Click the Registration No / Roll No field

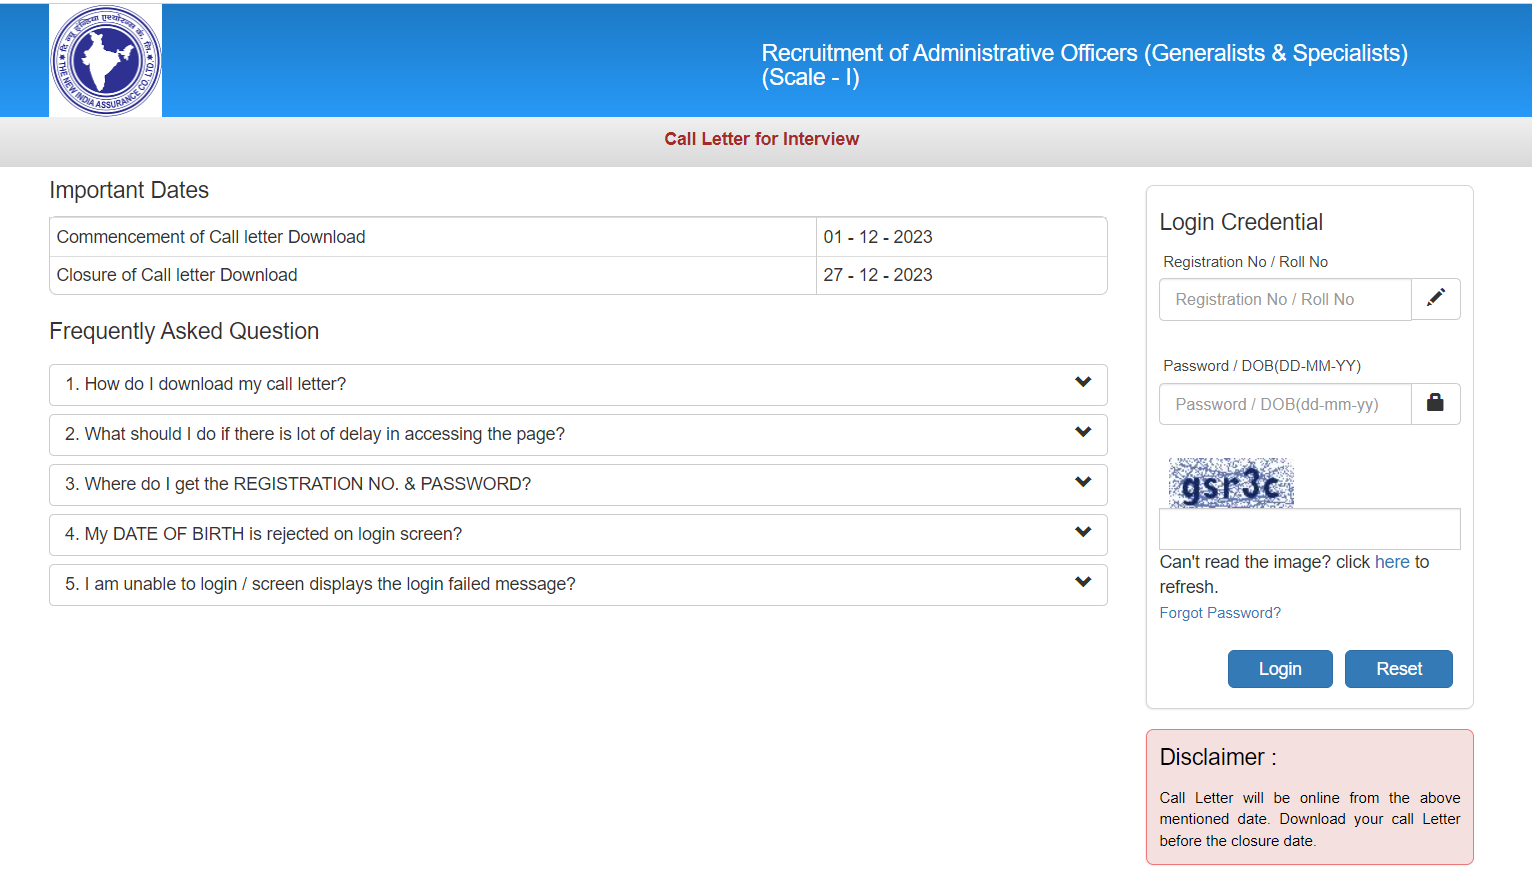click(1285, 300)
